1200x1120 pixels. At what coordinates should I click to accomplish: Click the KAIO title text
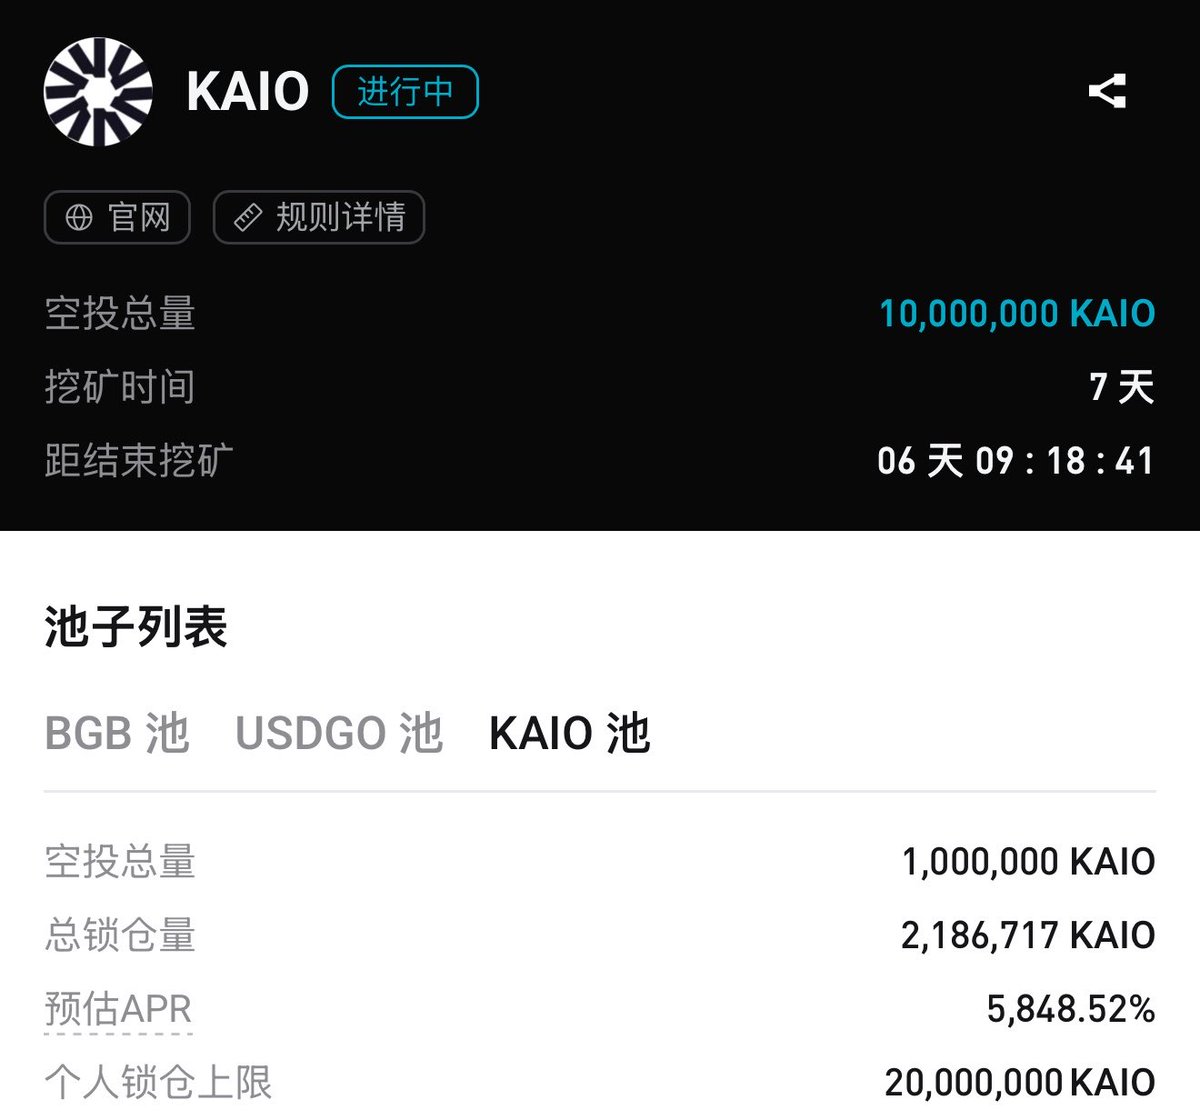click(247, 92)
